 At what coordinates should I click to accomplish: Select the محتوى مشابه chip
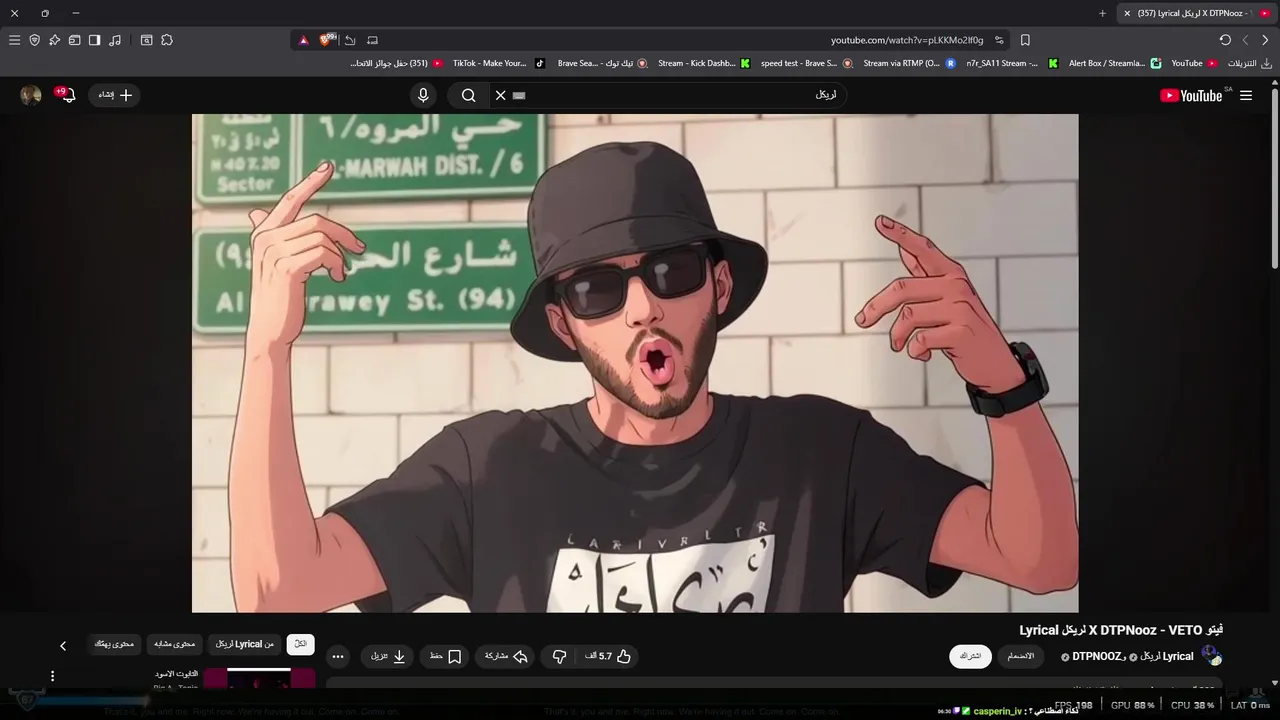pyautogui.click(x=175, y=644)
